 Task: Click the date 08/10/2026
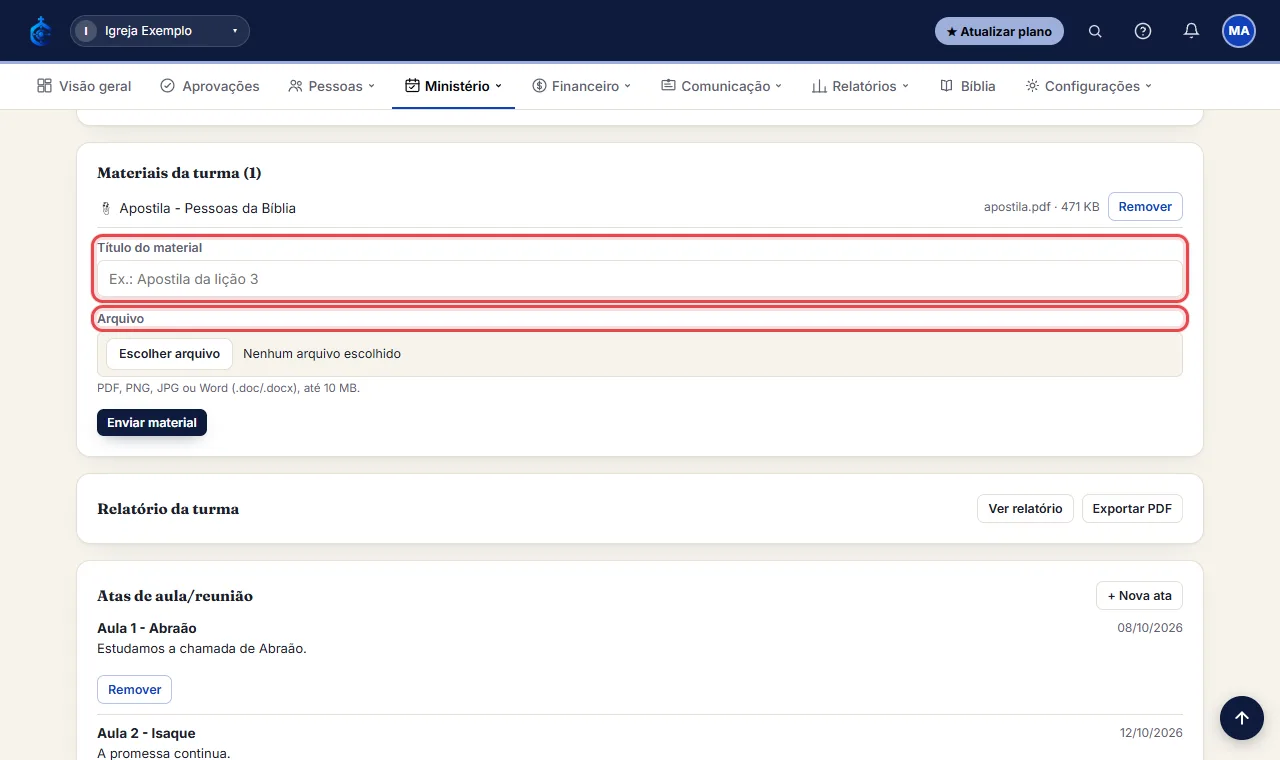click(1150, 628)
